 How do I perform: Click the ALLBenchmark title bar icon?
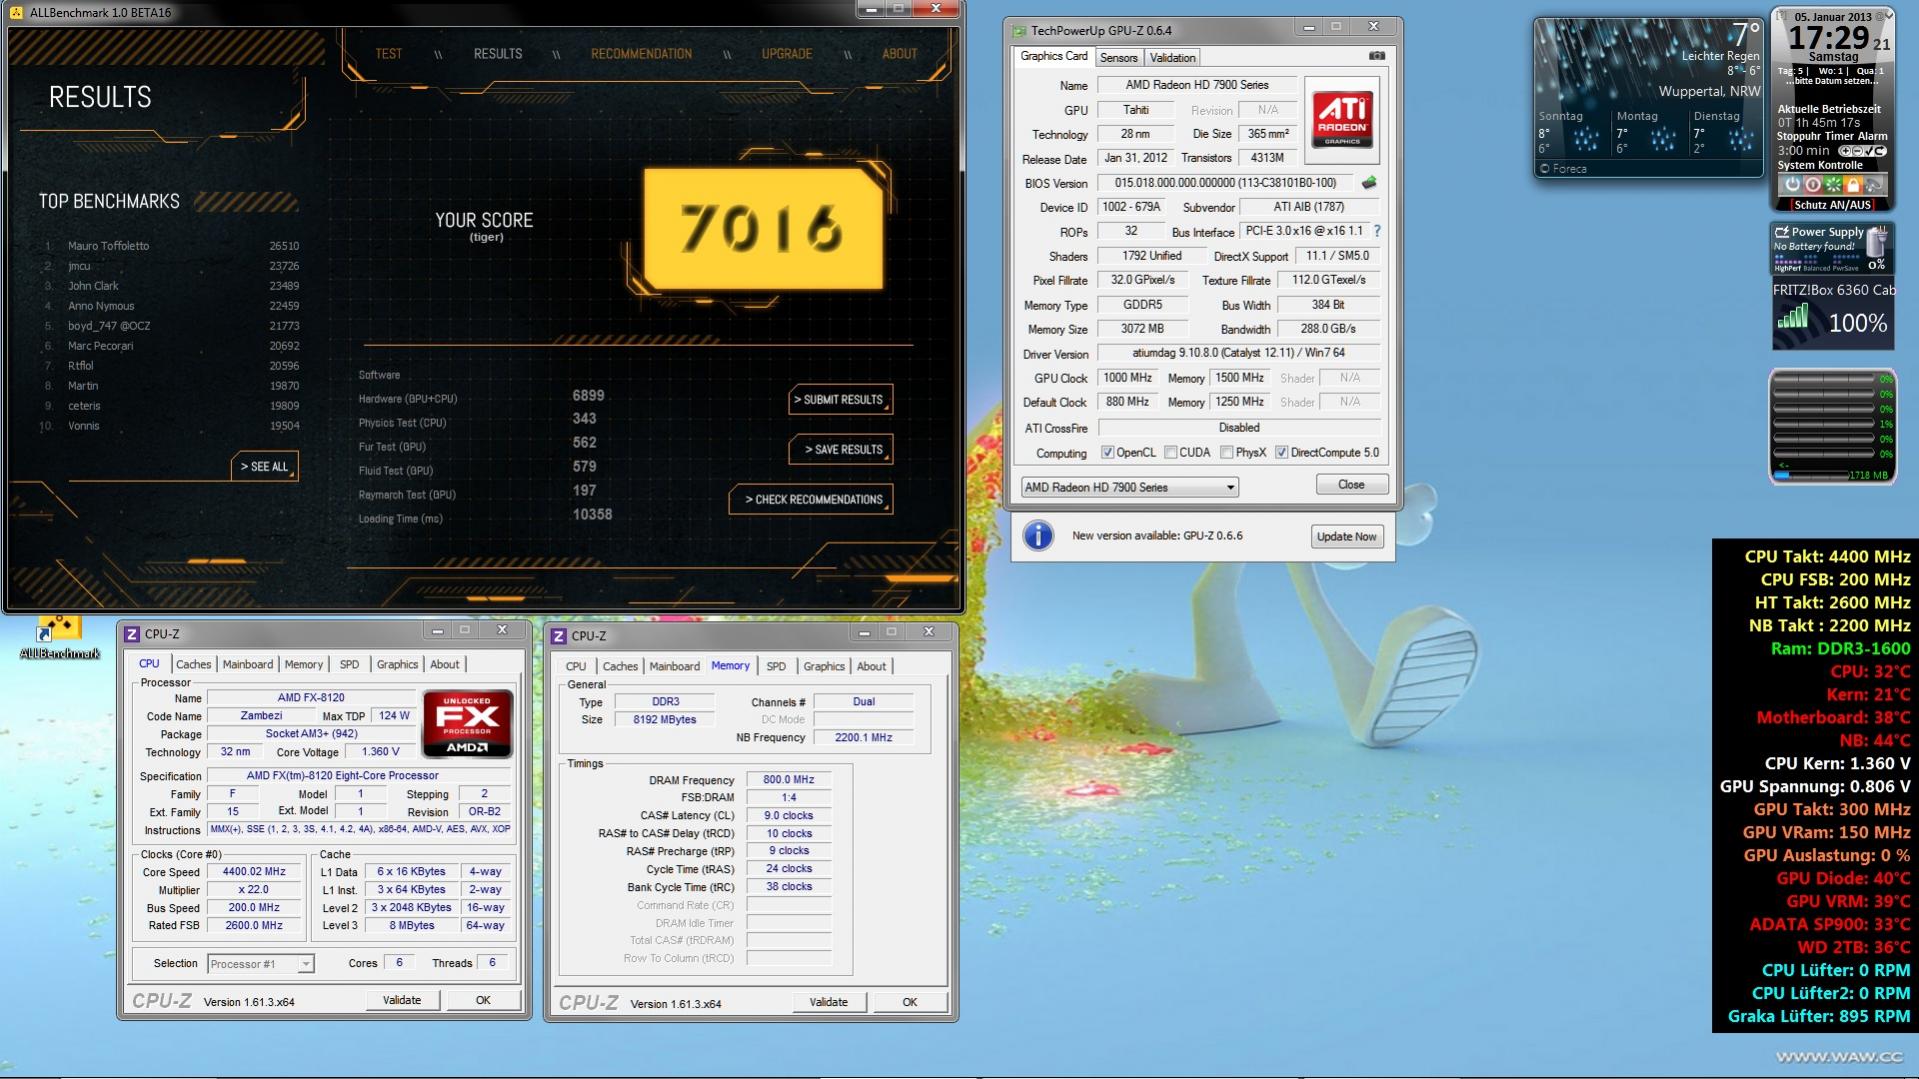point(16,13)
